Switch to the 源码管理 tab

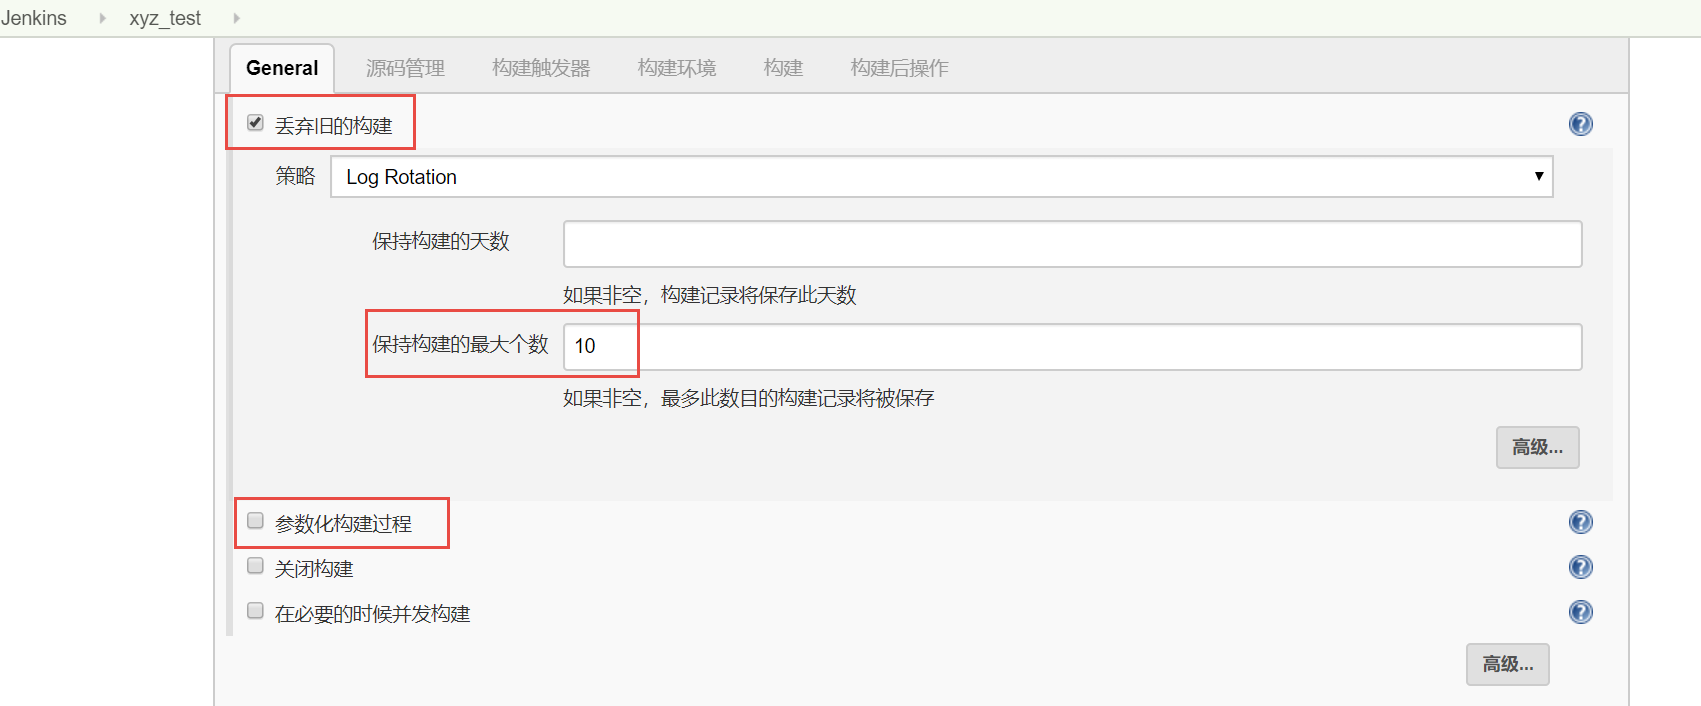pyautogui.click(x=405, y=68)
